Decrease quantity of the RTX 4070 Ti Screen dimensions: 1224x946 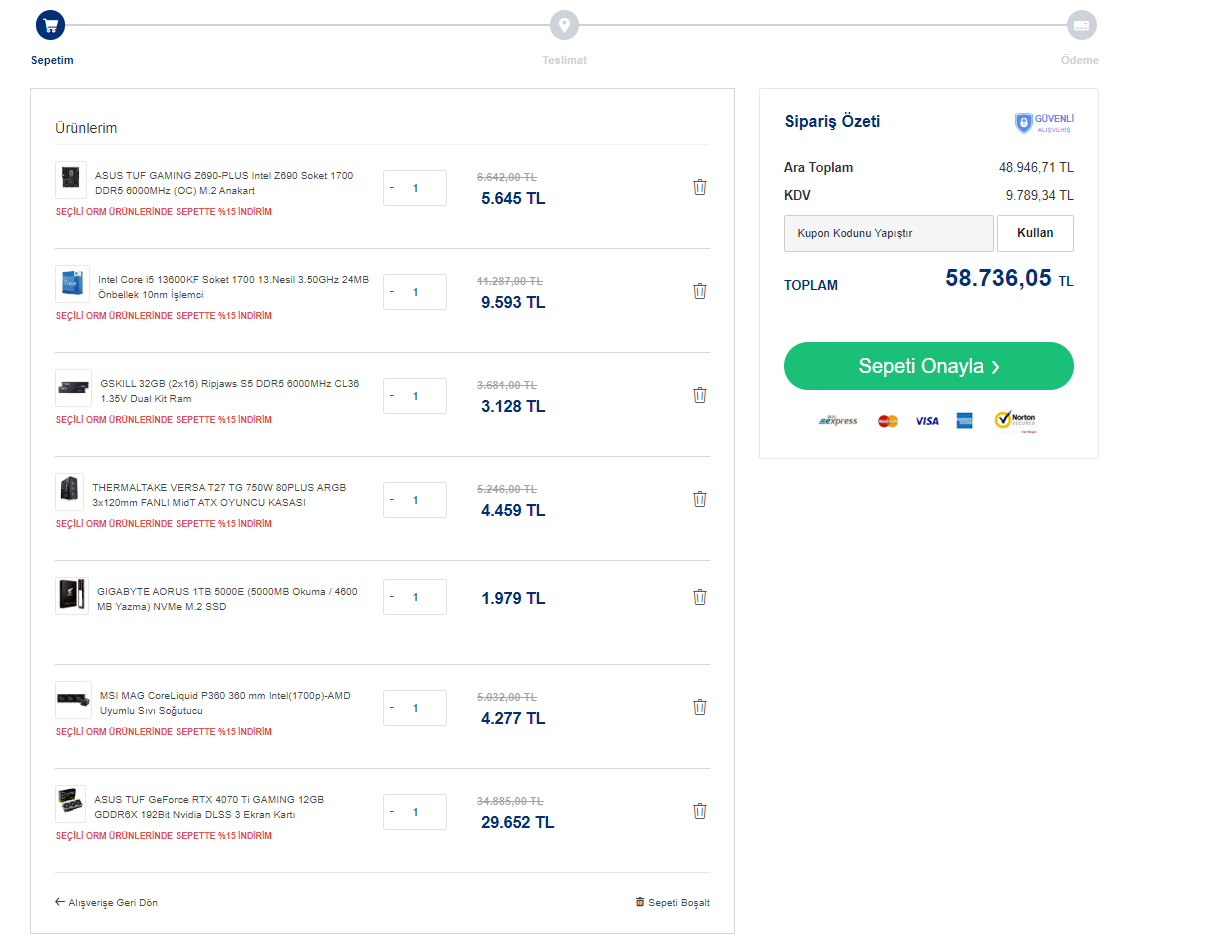[392, 811]
